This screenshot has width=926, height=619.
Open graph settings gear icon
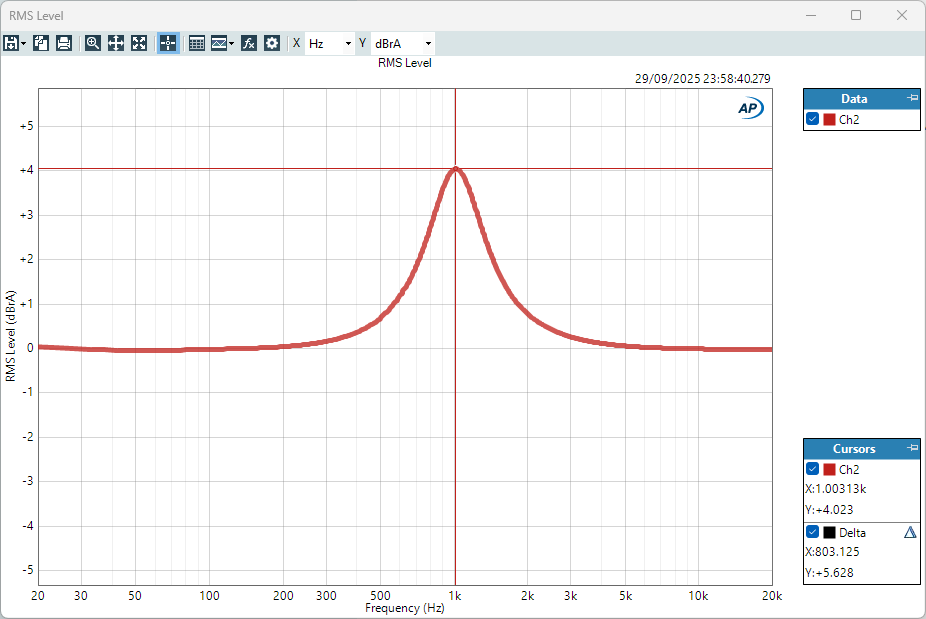click(272, 43)
